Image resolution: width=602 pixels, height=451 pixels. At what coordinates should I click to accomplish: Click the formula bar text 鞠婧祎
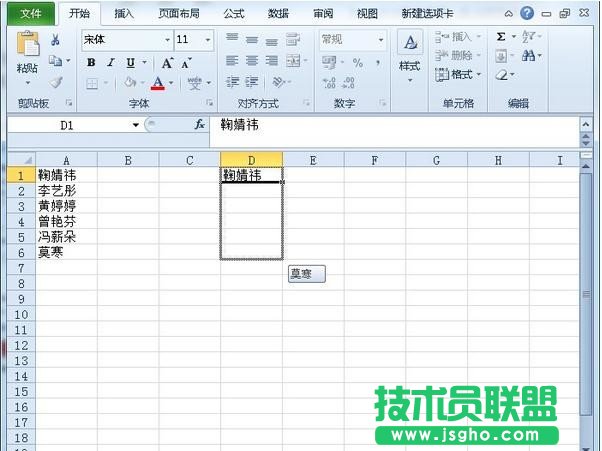(x=239, y=124)
